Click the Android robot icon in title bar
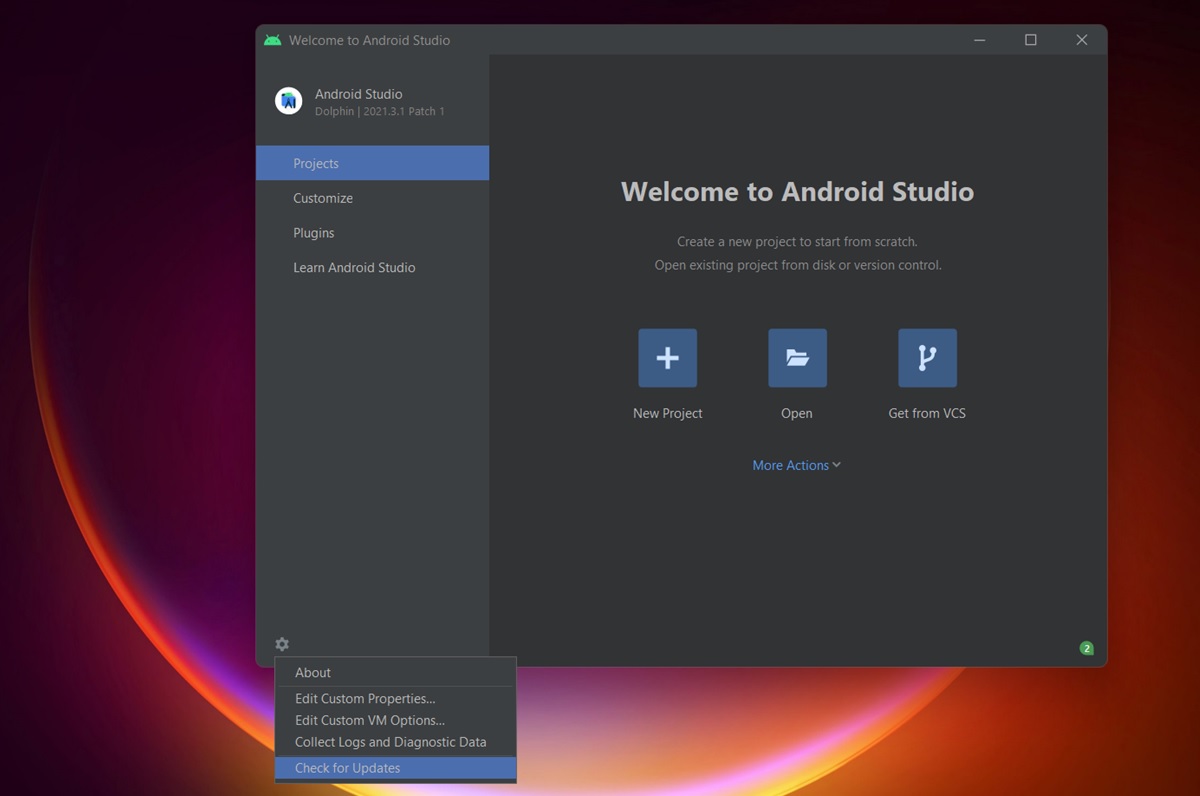The width and height of the screenshot is (1200, 796). click(x=273, y=40)
